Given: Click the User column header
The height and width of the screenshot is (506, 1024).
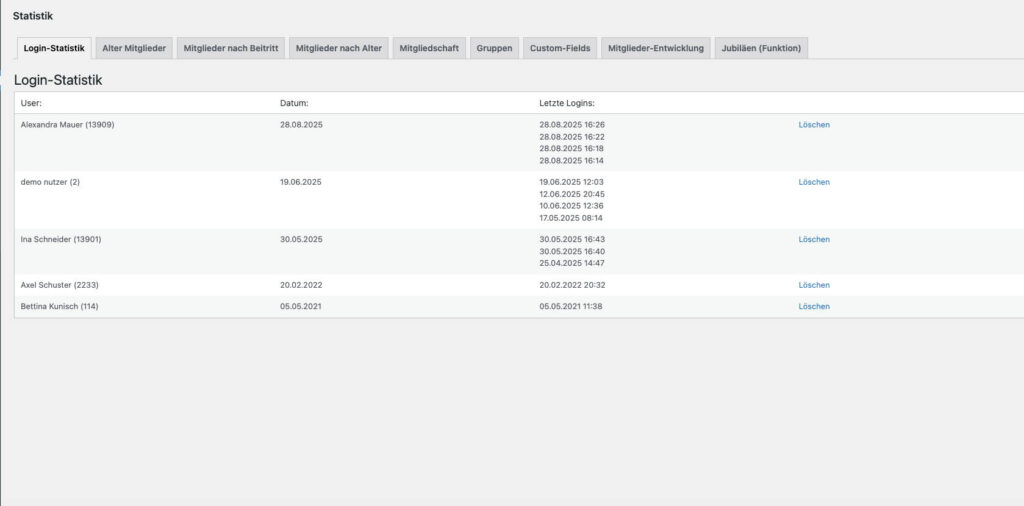Looking at the screenshot, I should [x=32, y=103].
